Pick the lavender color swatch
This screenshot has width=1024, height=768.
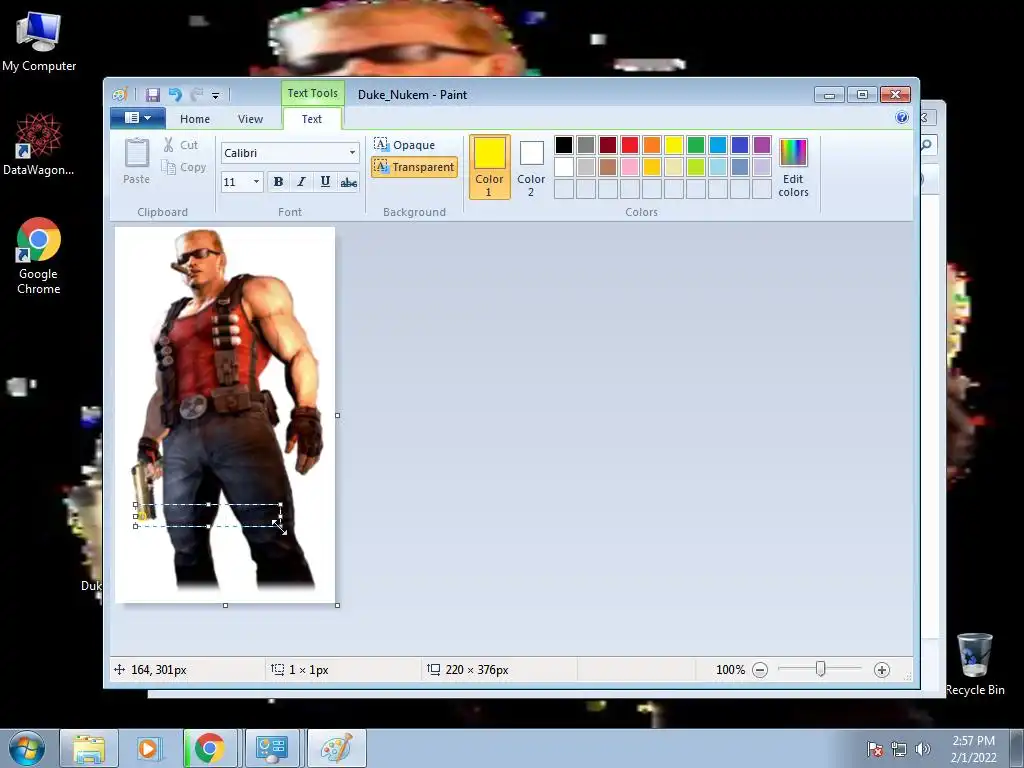point(761,167)
